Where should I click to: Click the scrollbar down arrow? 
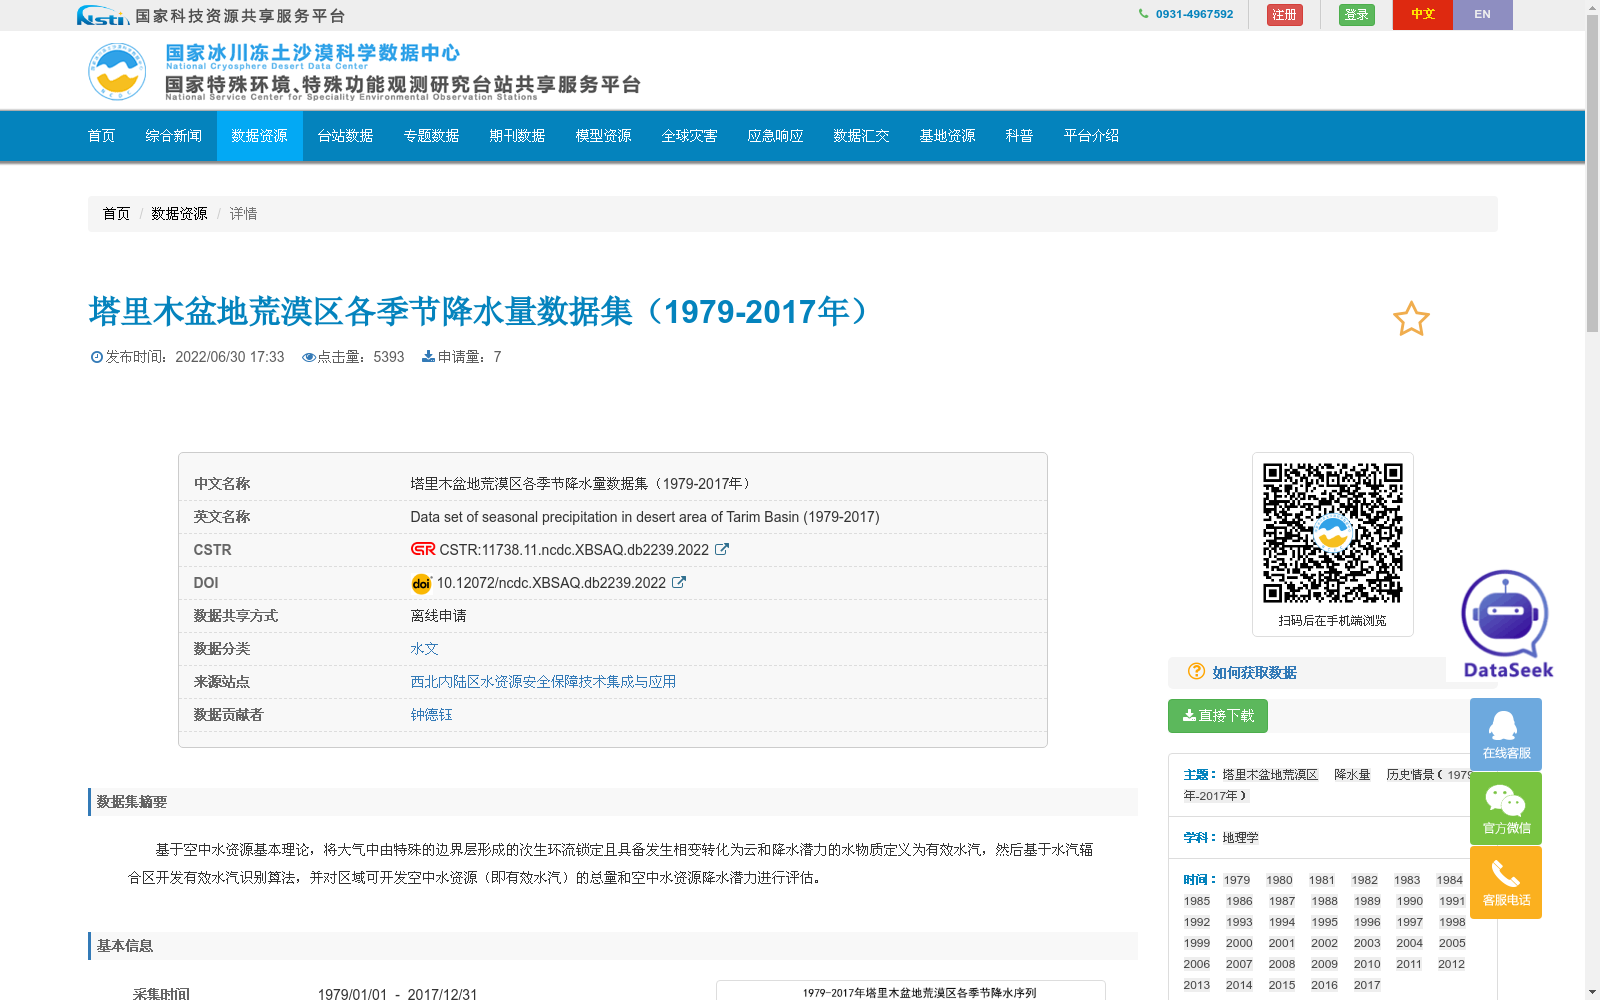(x=1592, y=992)
